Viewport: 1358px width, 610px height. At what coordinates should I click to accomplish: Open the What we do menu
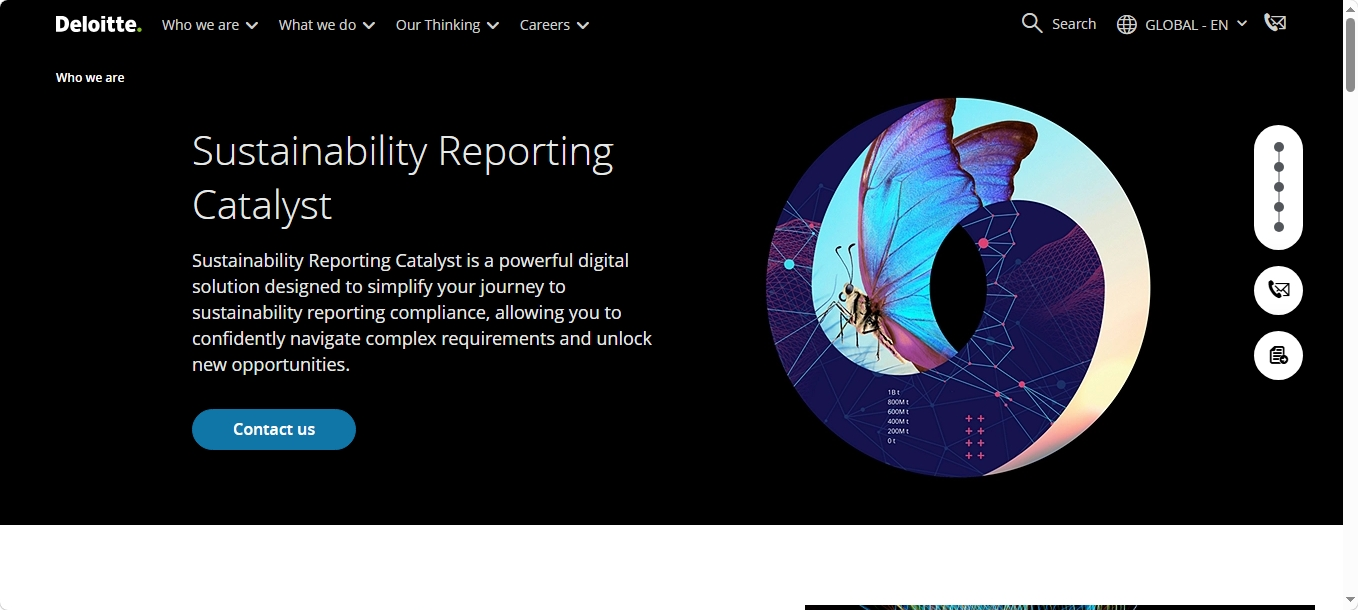click(327, 25)
